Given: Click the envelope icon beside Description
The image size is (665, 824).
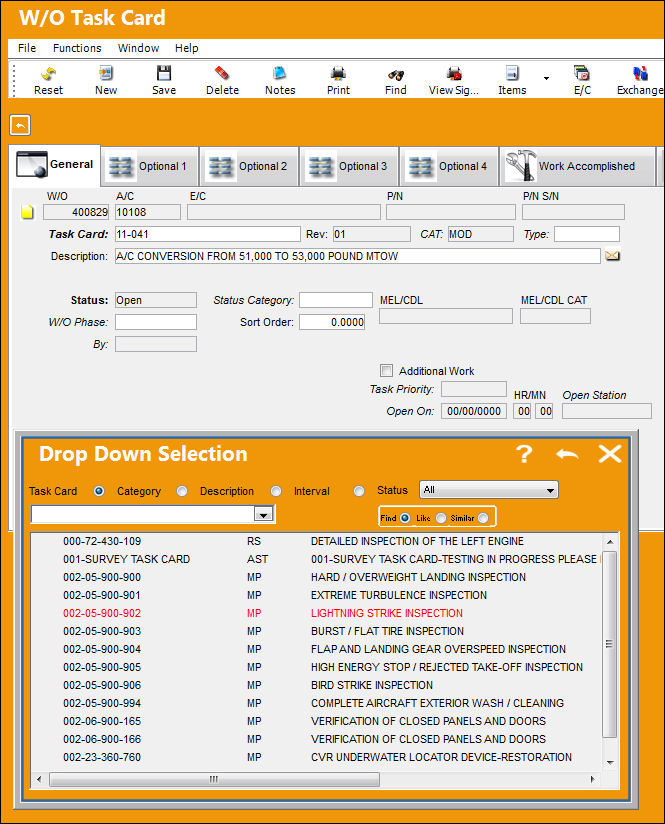Looking at the screenshot, I should (x=612, y=256).
